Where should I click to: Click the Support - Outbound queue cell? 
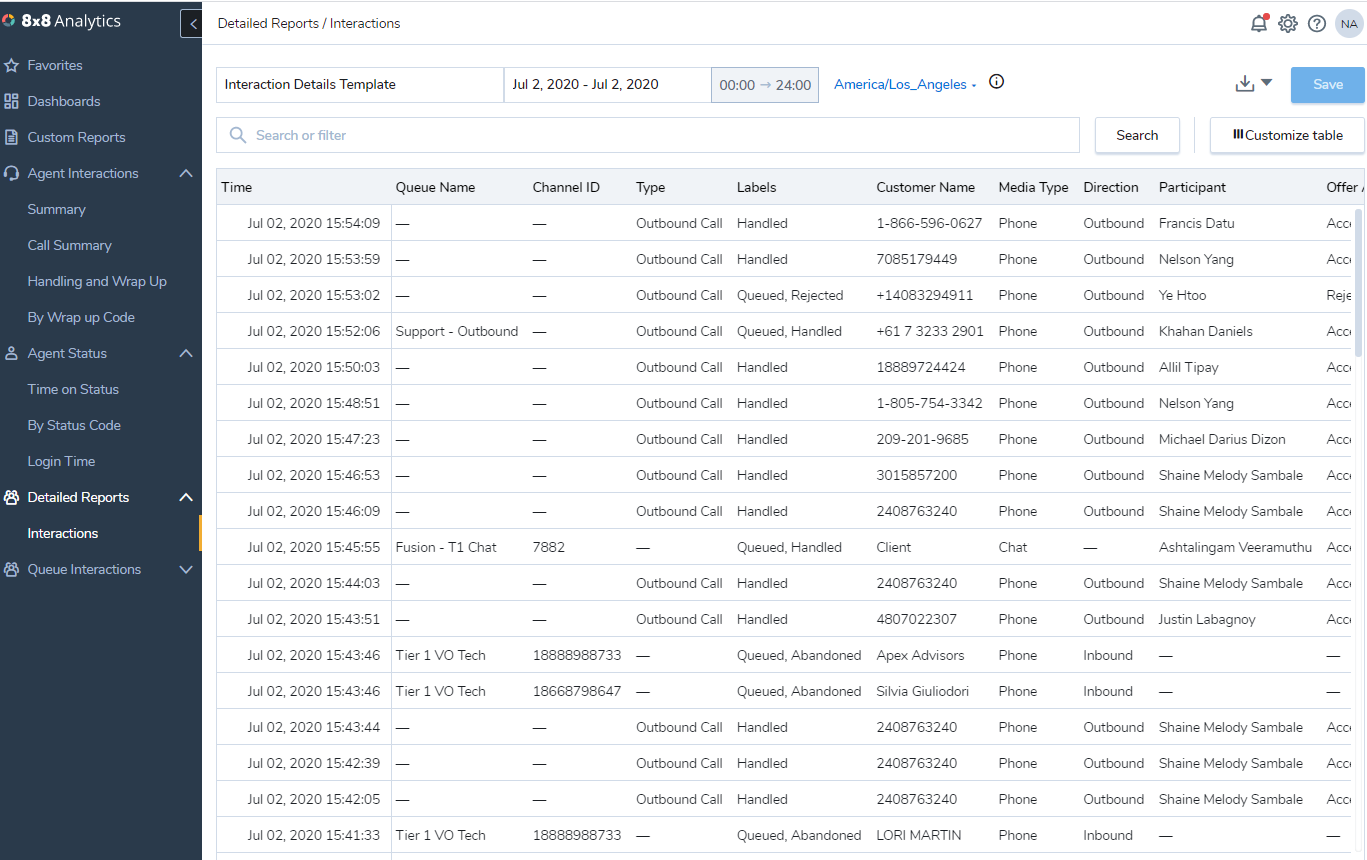click(457, 331)
